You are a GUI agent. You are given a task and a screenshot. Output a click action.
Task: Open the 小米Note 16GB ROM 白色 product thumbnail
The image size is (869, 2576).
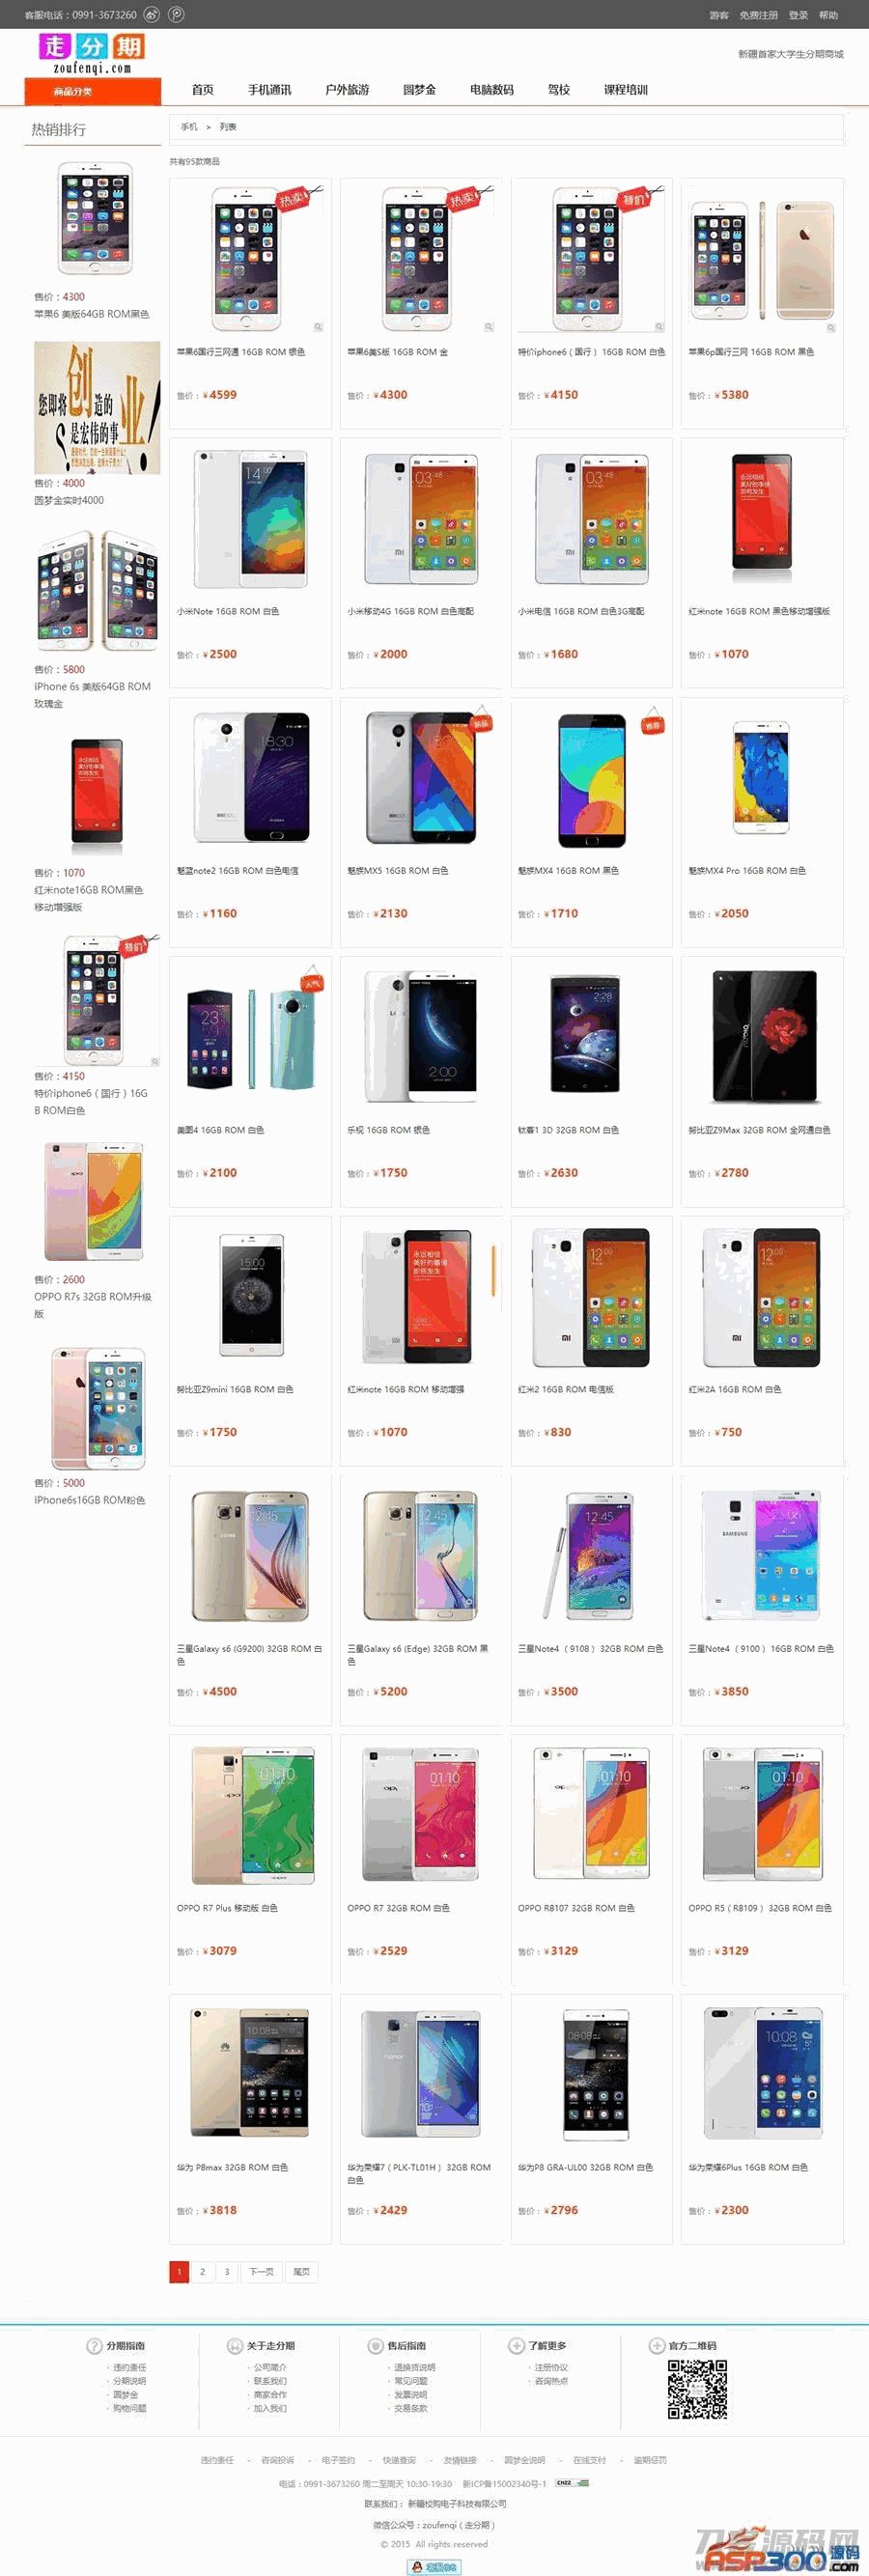click(250, 519)
